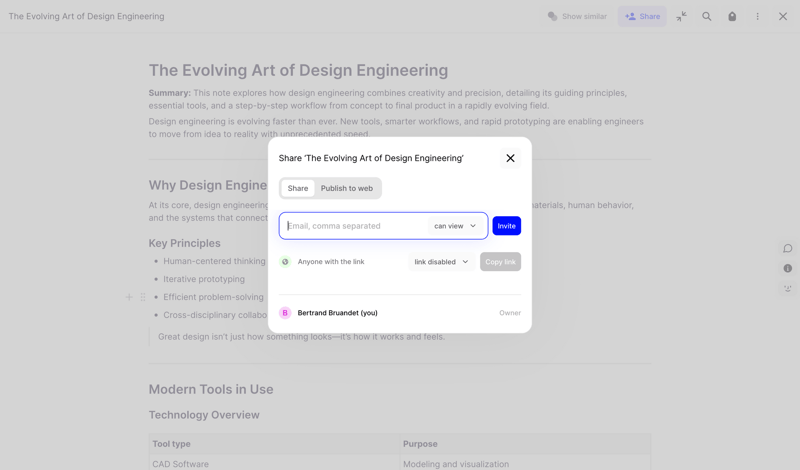Click the plus icon beside the bullet item
Image resolution: width=800 pixels, height=470 pixels.
[129, 297]
